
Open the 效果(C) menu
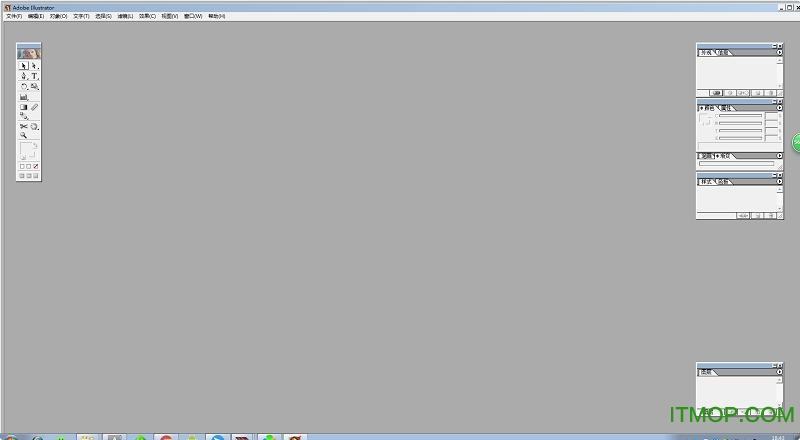point(147,16)
